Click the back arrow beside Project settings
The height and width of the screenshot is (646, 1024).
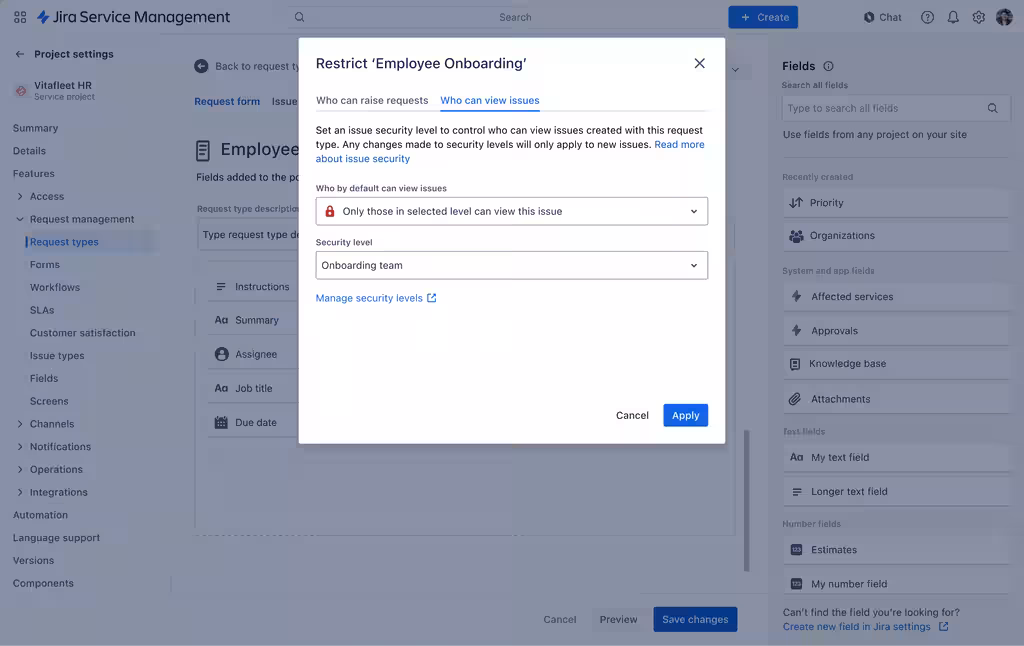coord(20,54)
